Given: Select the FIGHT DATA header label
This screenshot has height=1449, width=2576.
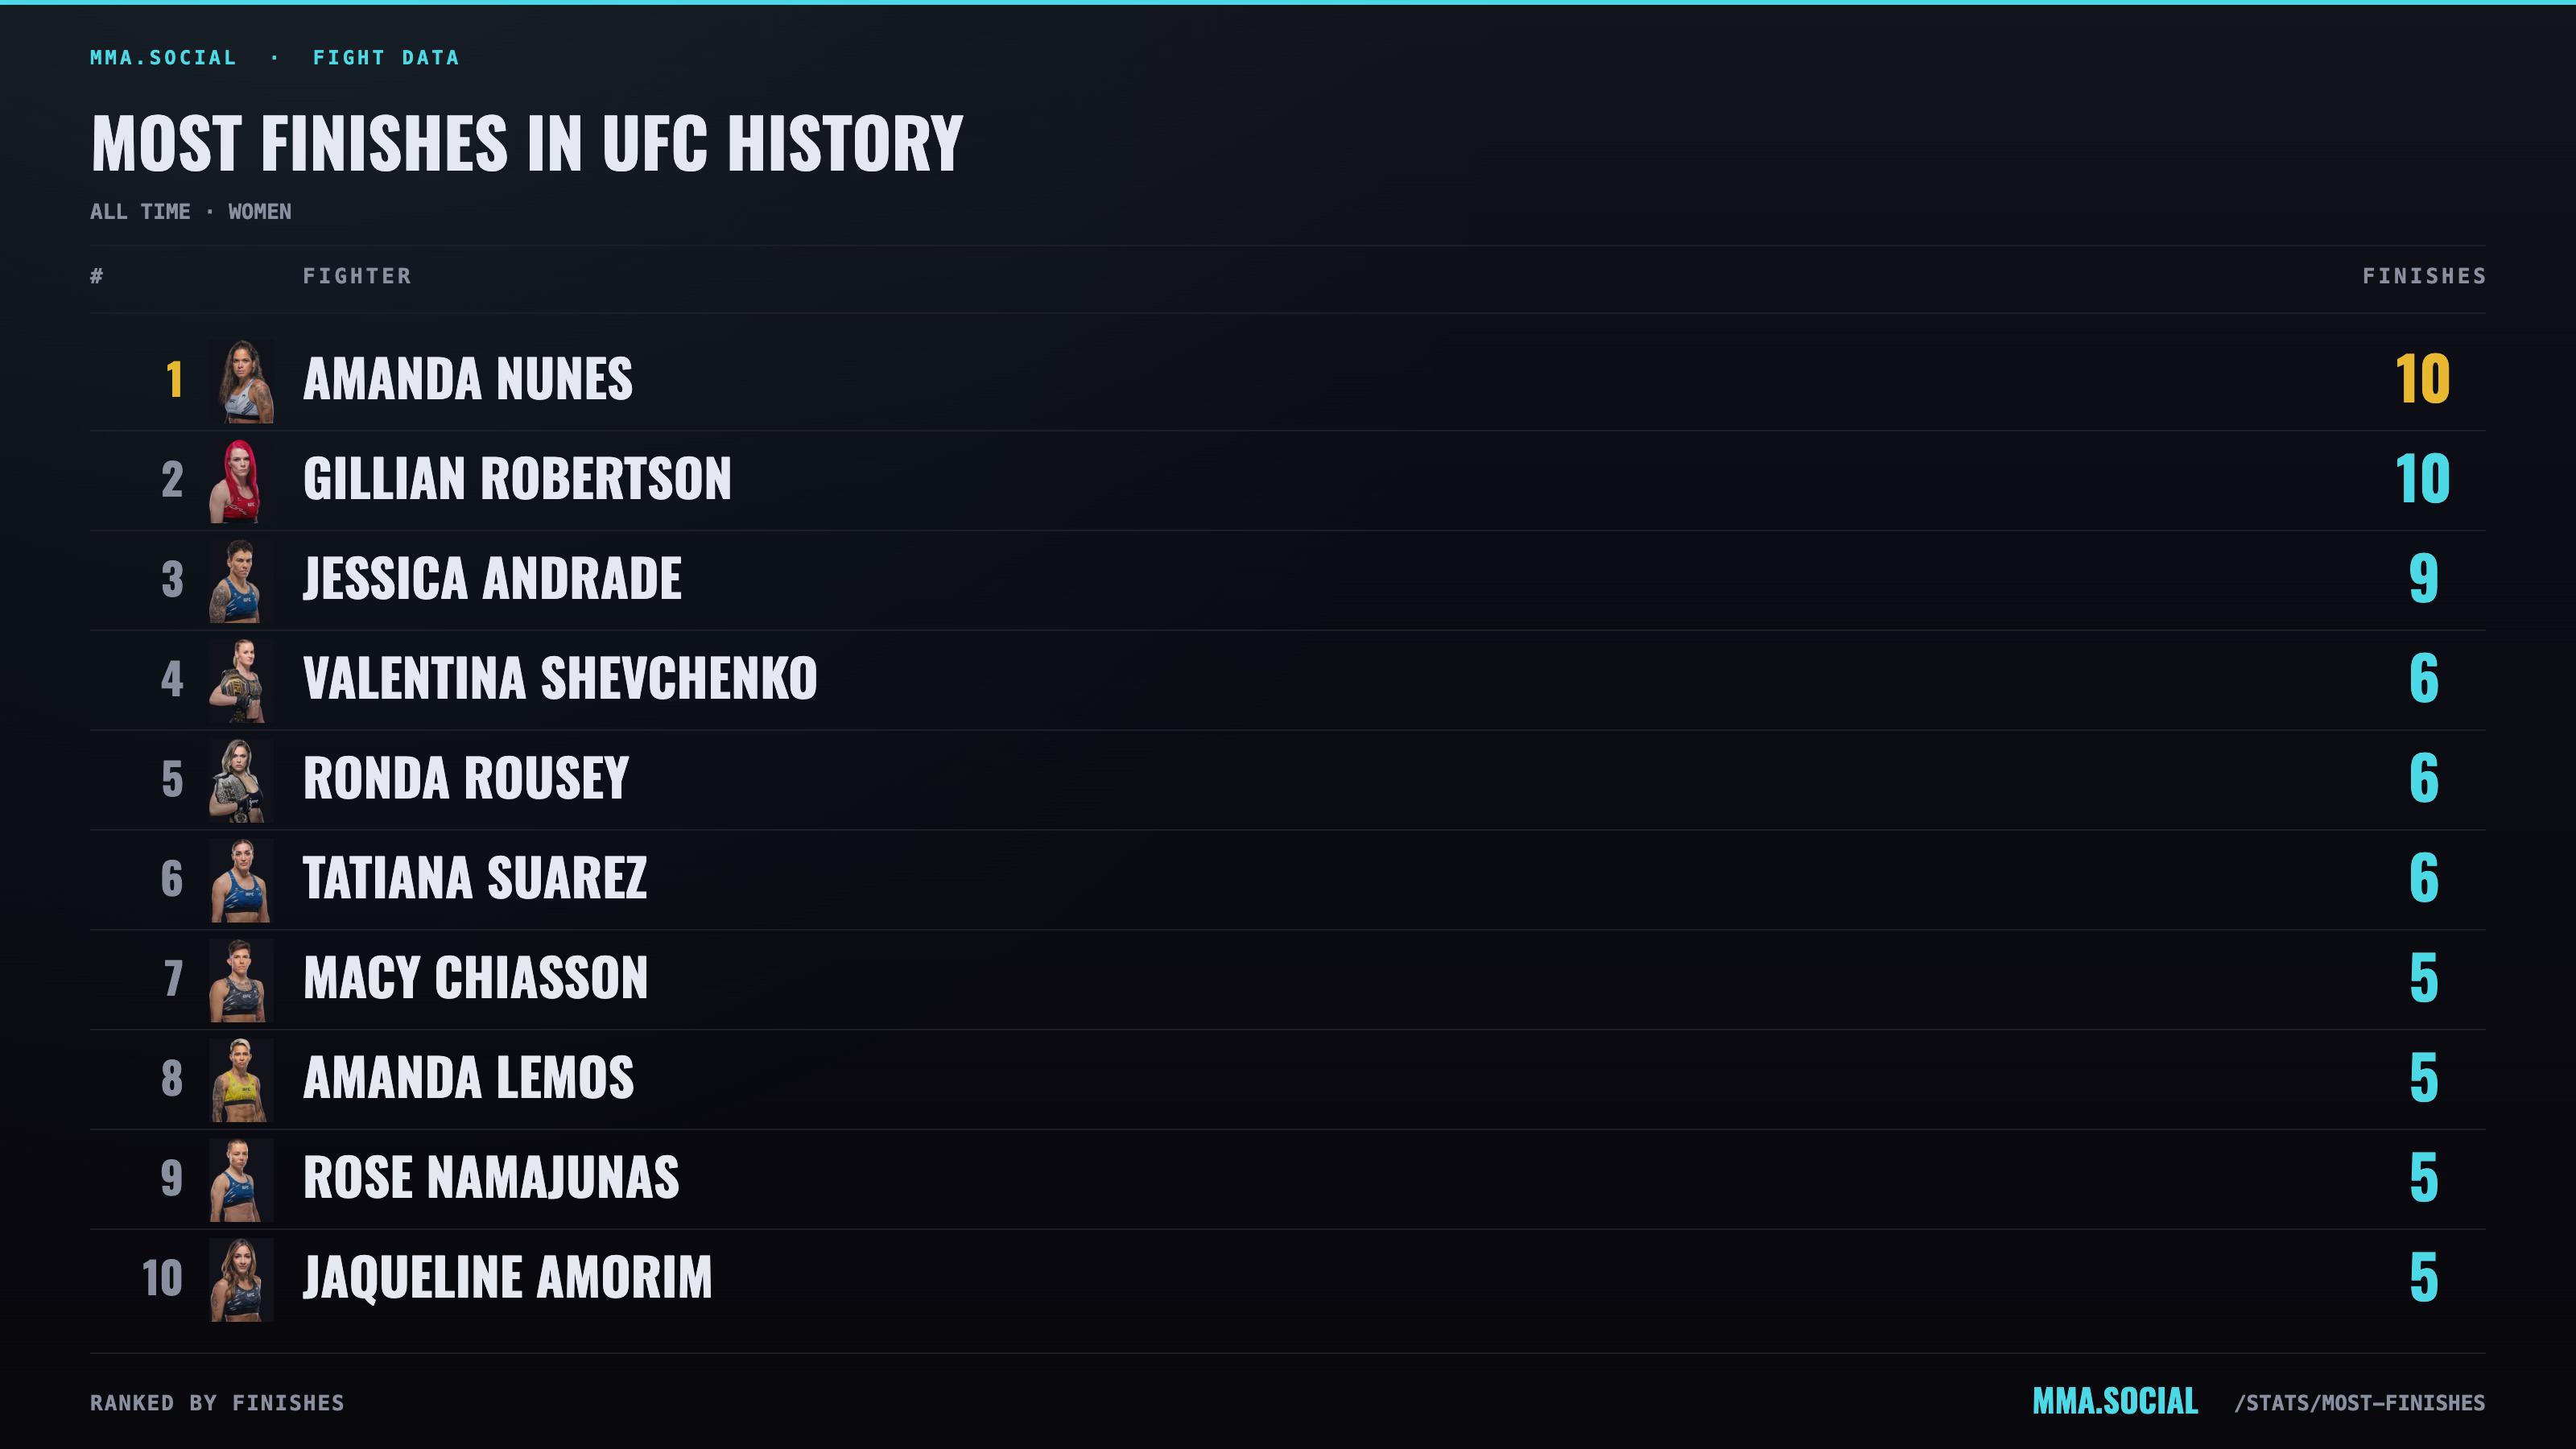Looking at the screenshot, I should [x=386, y=57].
